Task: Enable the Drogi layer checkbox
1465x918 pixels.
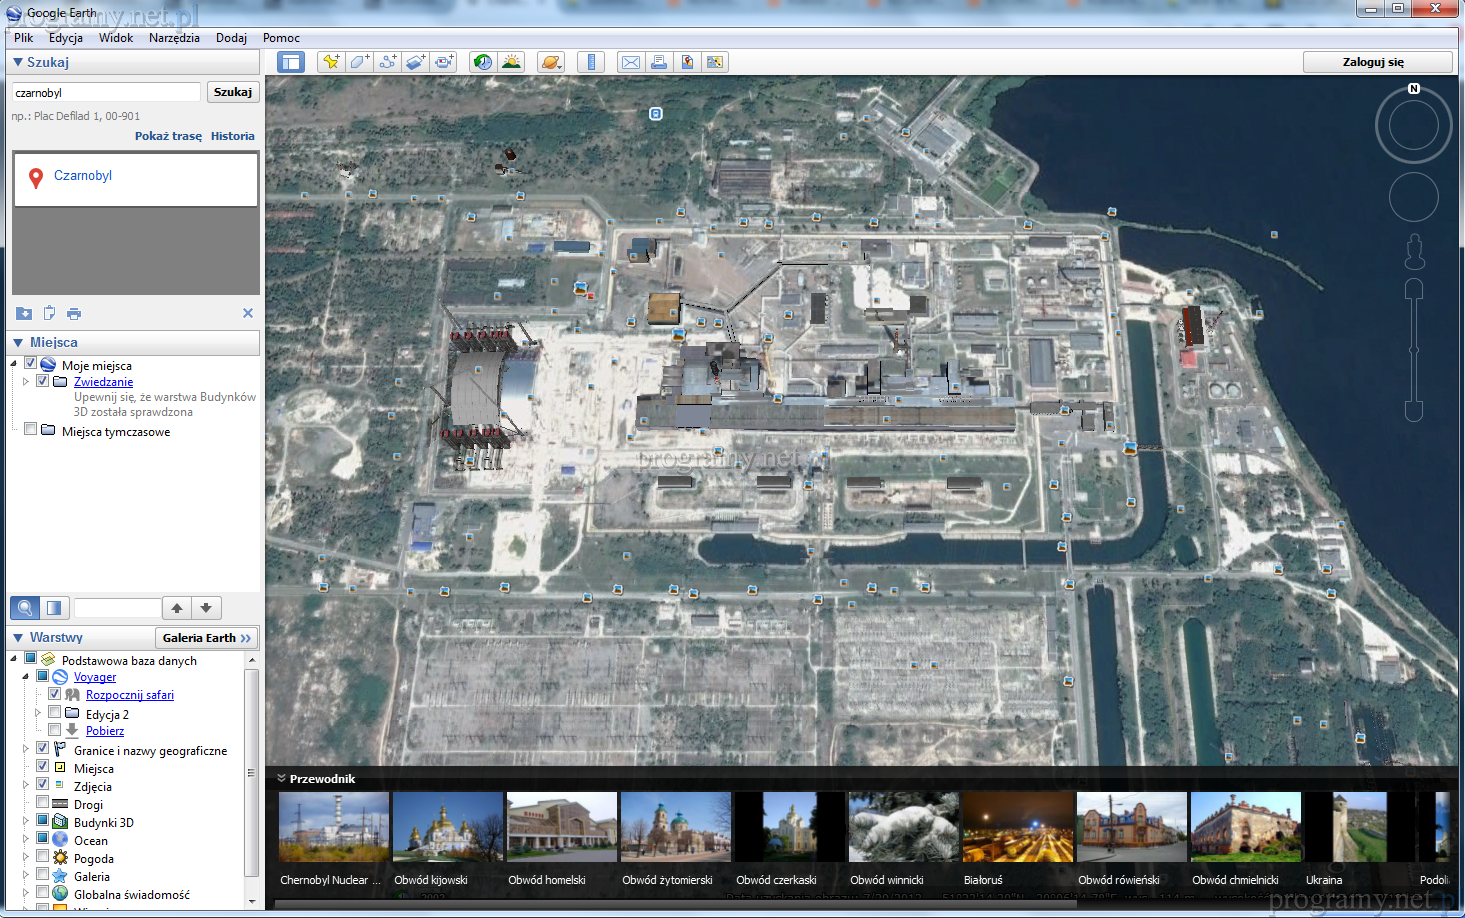Action: click(x=43, y=803)
